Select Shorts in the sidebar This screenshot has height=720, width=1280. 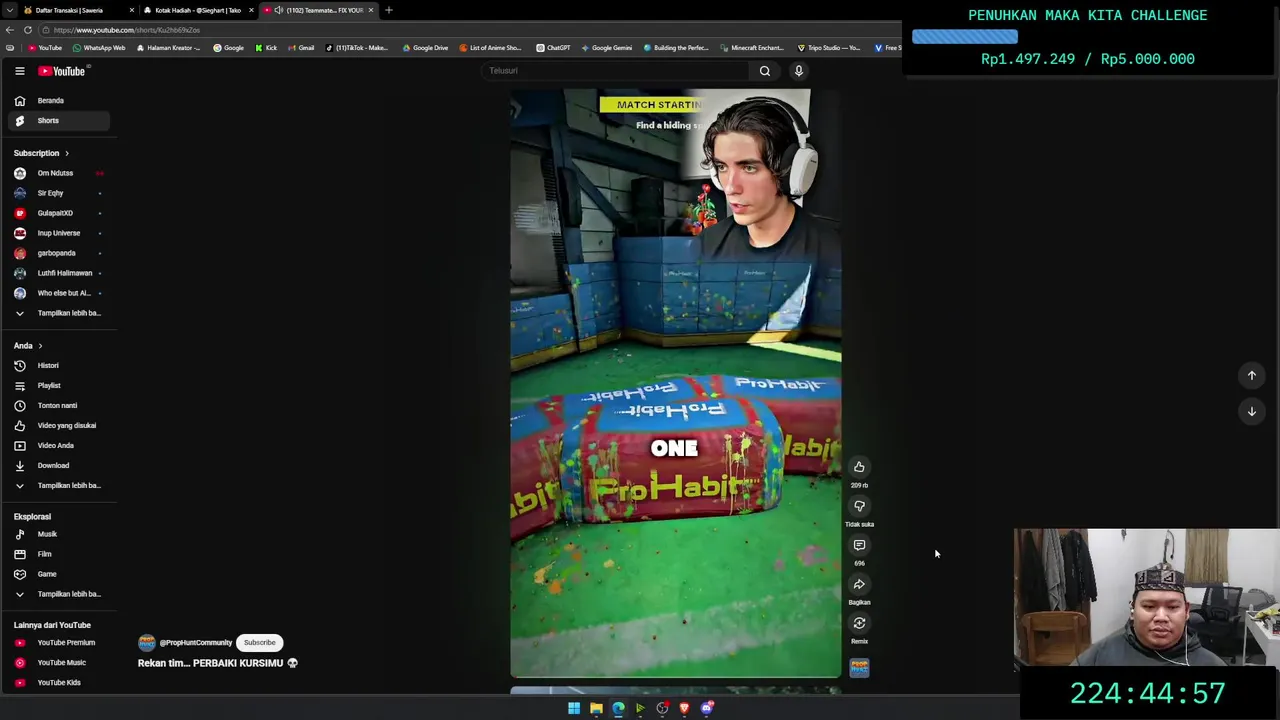point(59,121)
